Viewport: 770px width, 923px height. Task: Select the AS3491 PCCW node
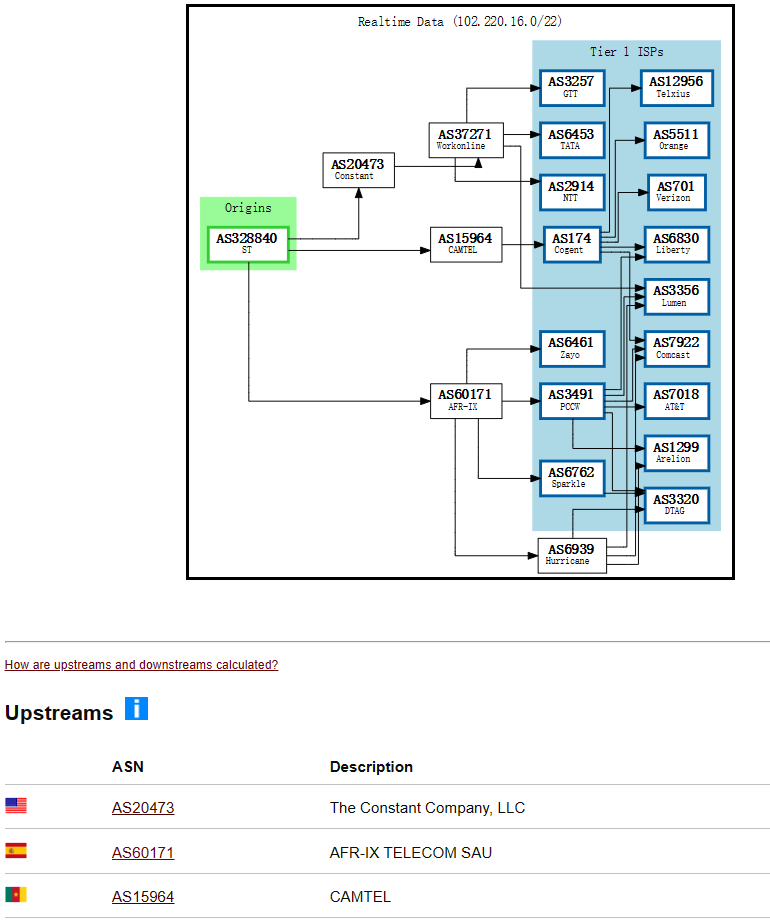click(x=571, y=400)
